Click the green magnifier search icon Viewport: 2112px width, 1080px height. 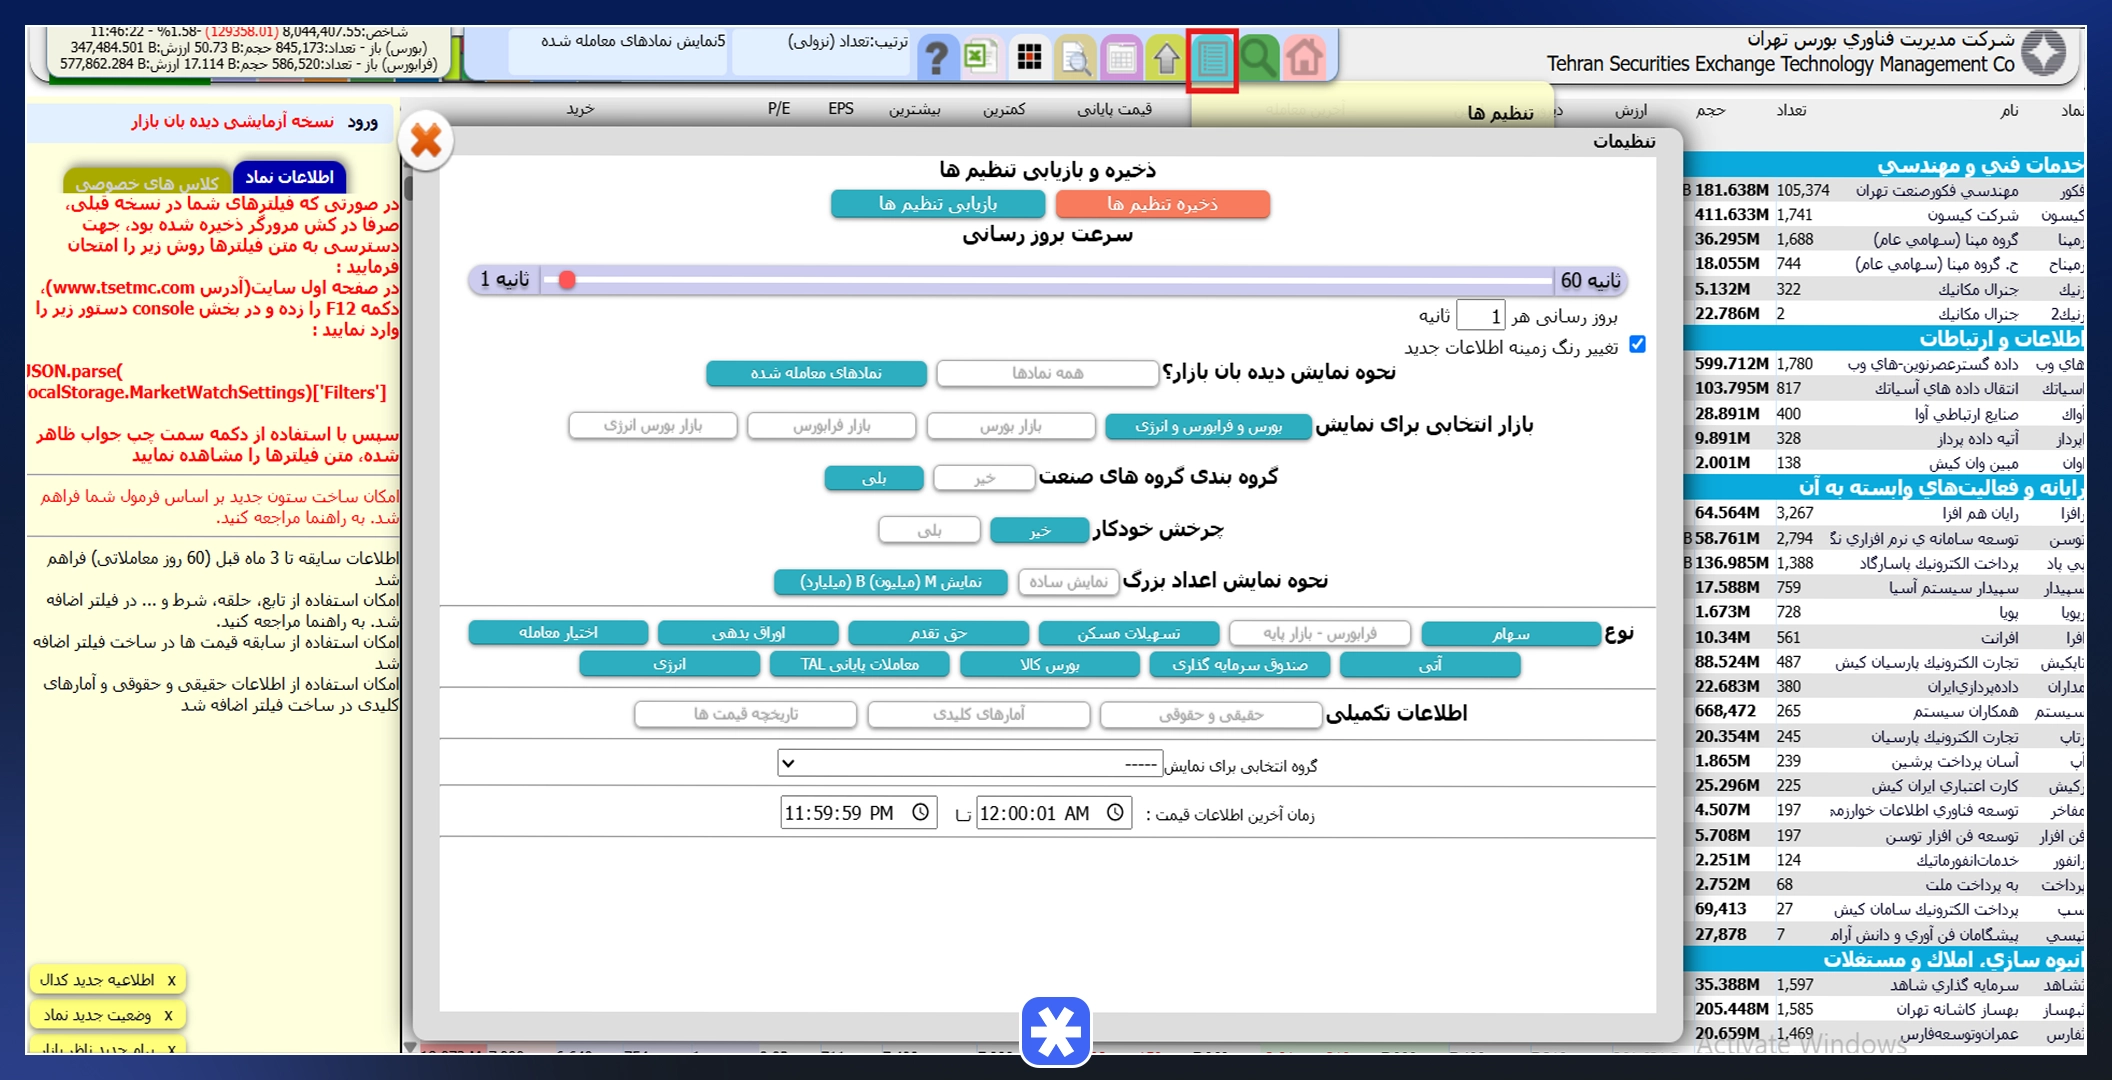pyautogui.click(x=1258, y=57)
